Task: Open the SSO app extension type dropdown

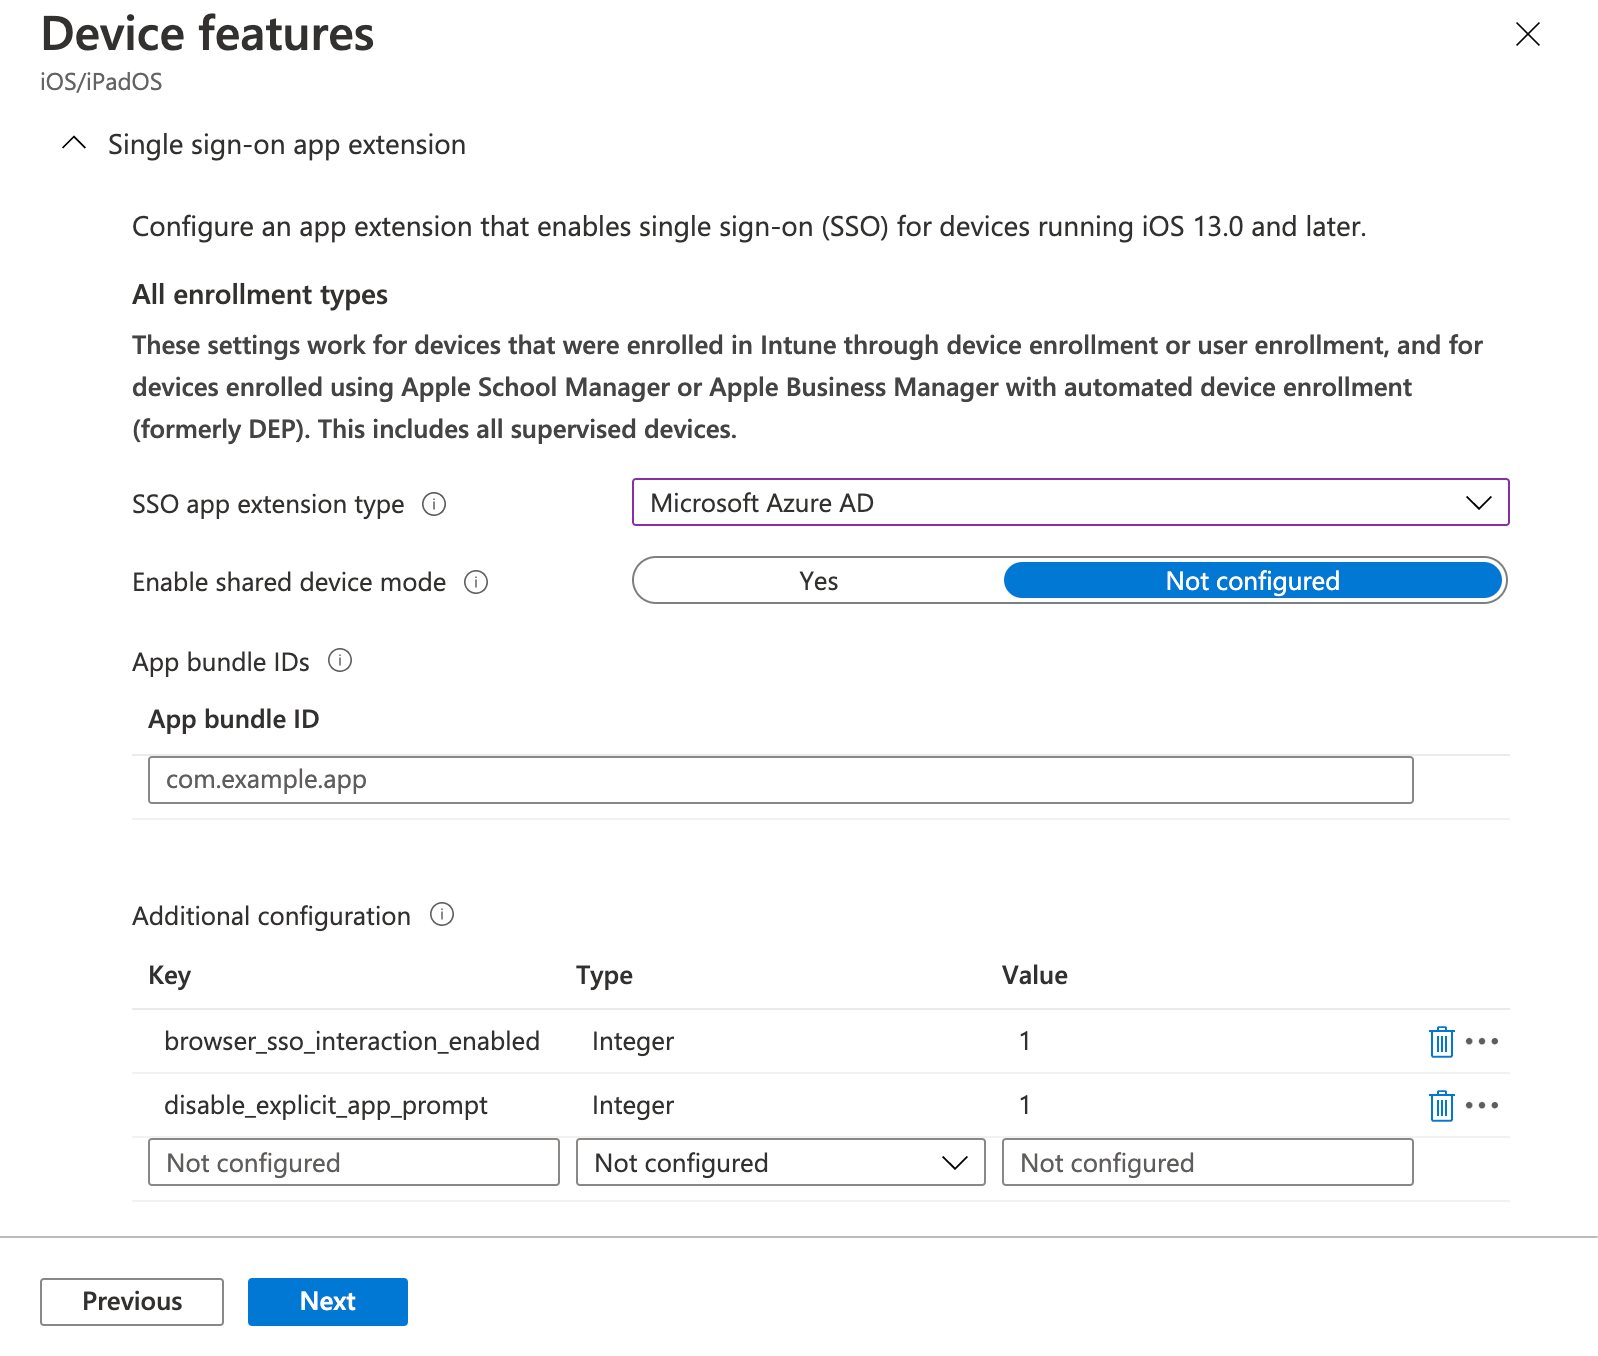Action: tap(1070, 503)
